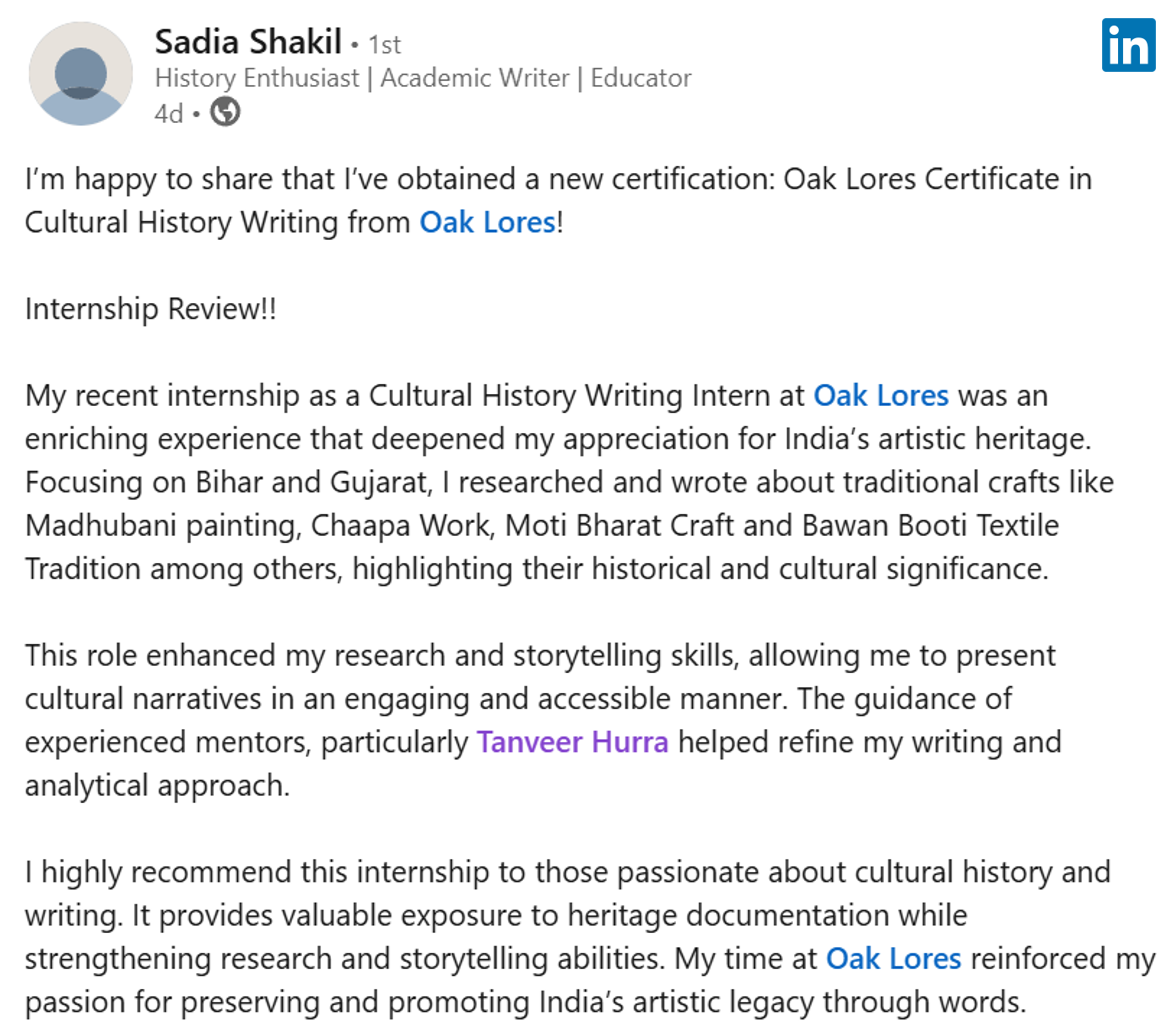Open the Sadia Shakil name link

tap(248, 41)
